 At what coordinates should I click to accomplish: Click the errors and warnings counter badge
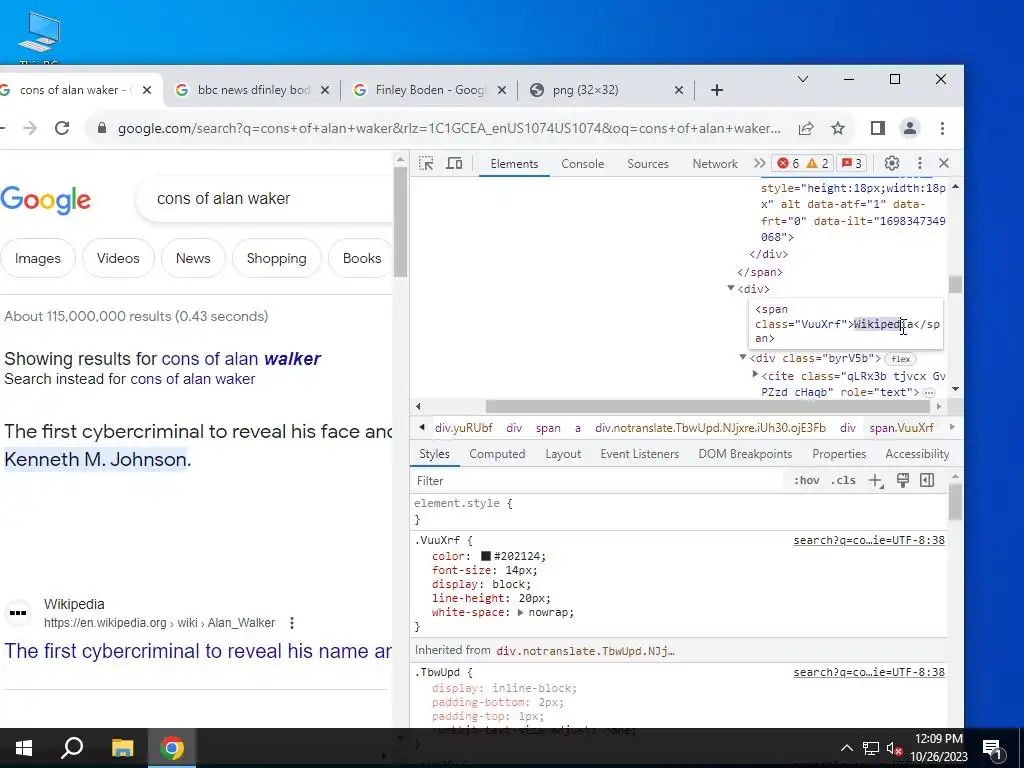coord(803,163)
